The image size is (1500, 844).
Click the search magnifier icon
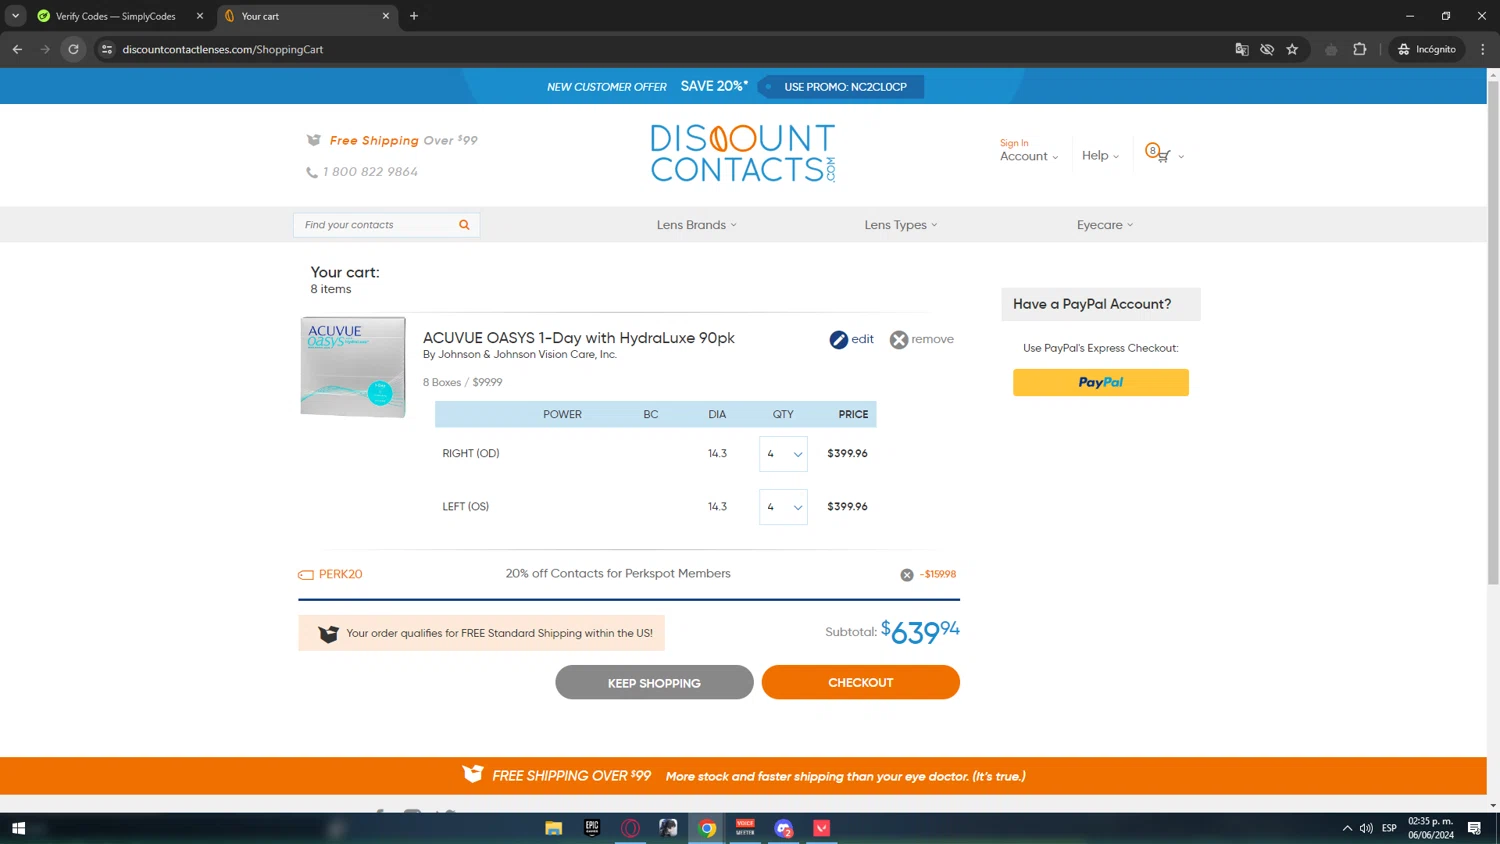[x=464, y=225]
